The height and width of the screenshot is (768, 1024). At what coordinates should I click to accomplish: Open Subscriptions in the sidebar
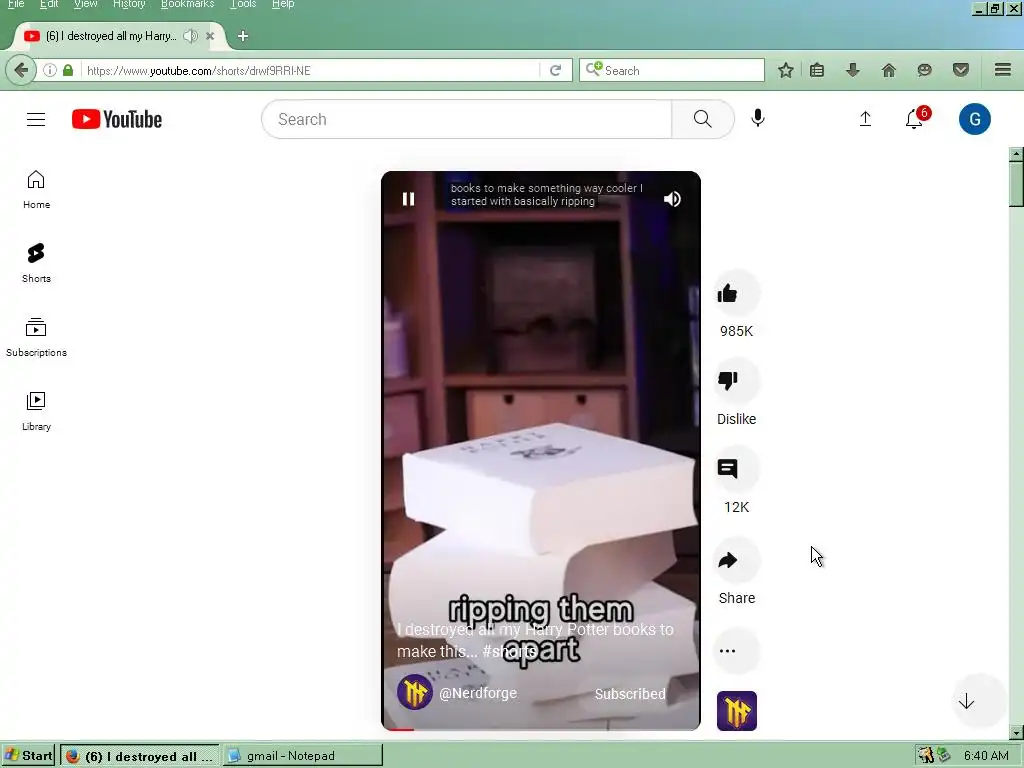36,337
